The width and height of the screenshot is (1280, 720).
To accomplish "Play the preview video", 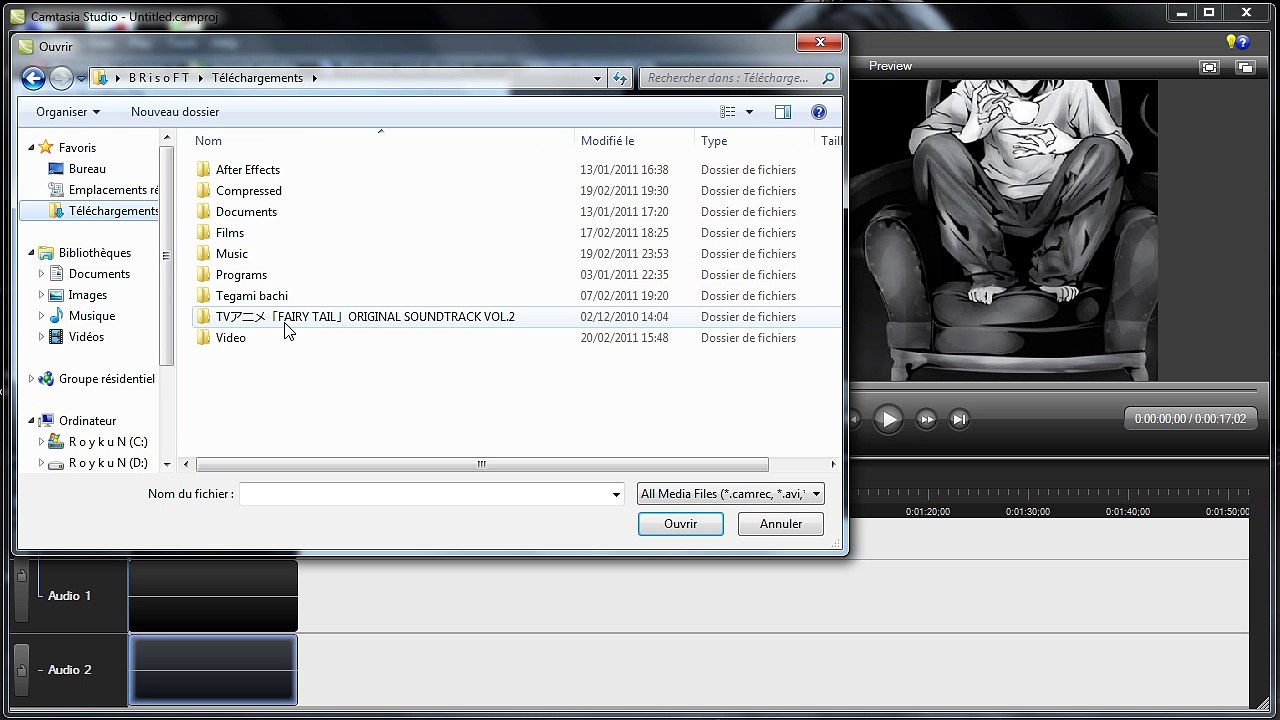I will point(888,419).
